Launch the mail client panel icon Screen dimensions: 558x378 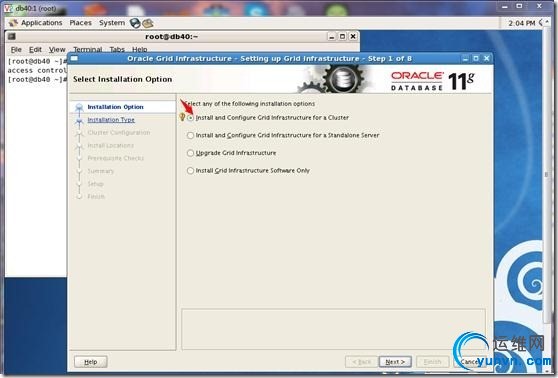tap(148, 23)
